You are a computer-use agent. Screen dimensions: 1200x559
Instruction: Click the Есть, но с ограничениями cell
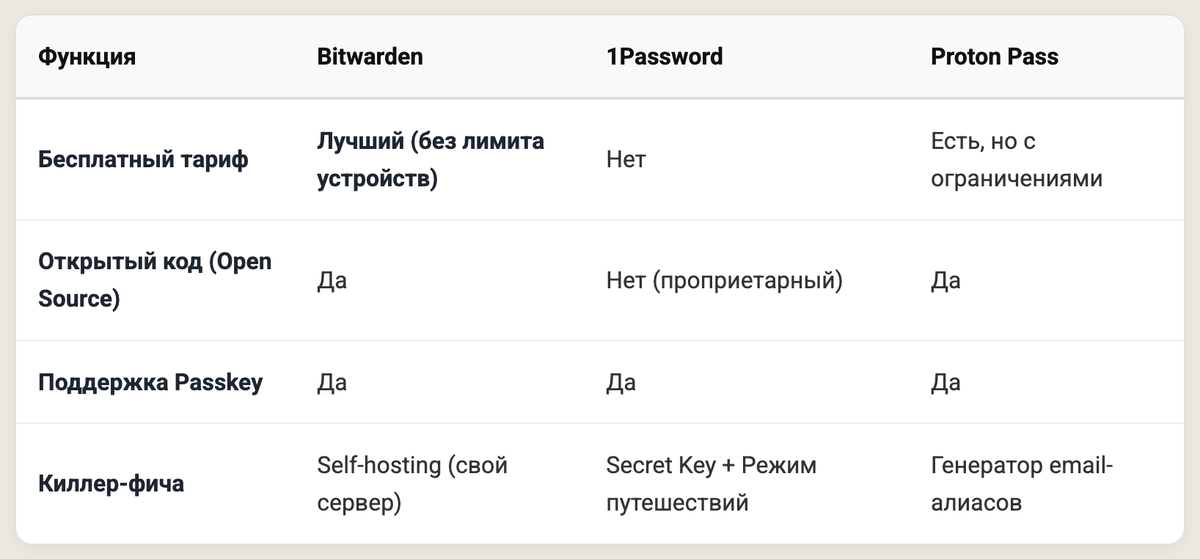coord(1016,160)
